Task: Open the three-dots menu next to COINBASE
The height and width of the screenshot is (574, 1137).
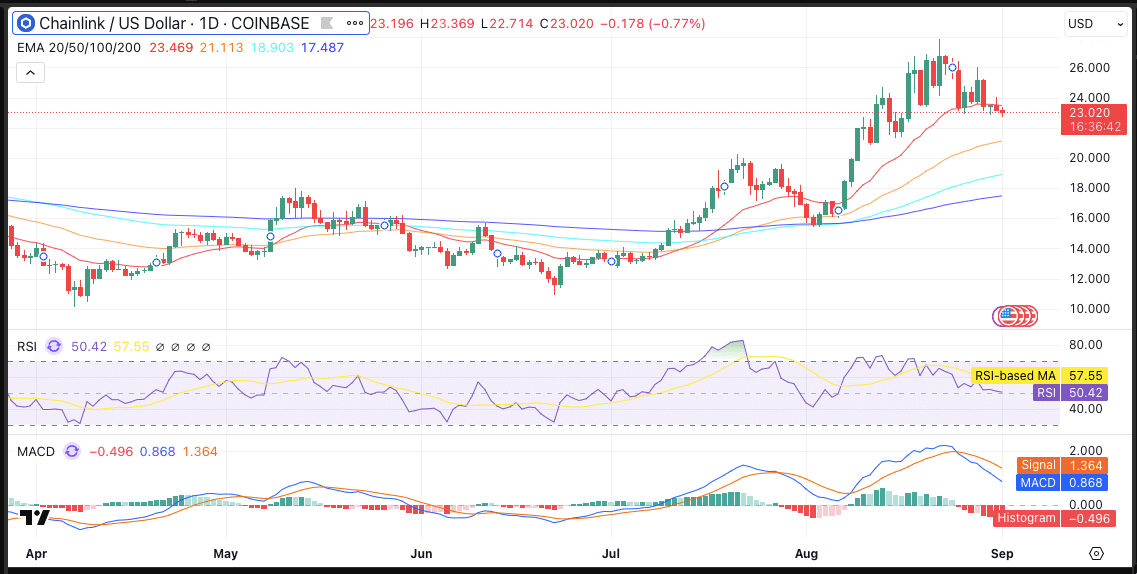Action: [355, 24]
